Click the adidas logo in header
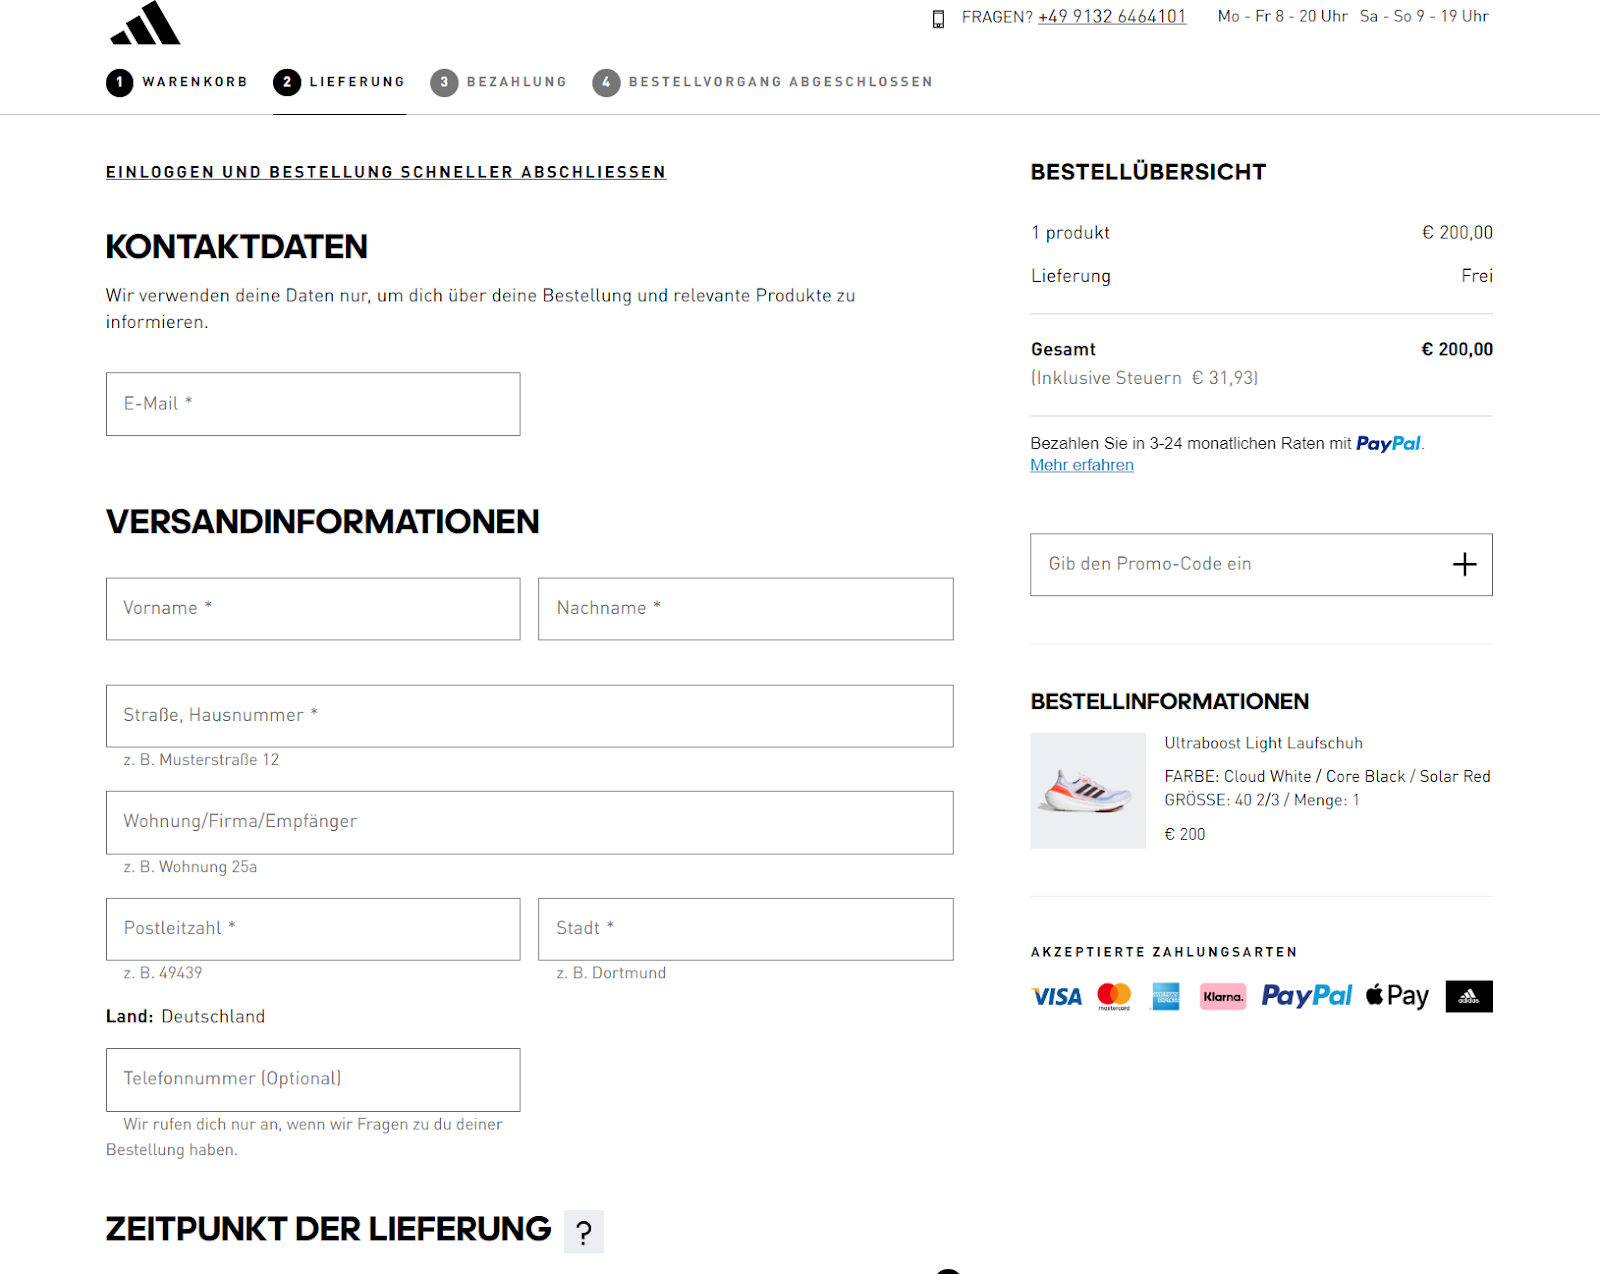 click(145, 24)
